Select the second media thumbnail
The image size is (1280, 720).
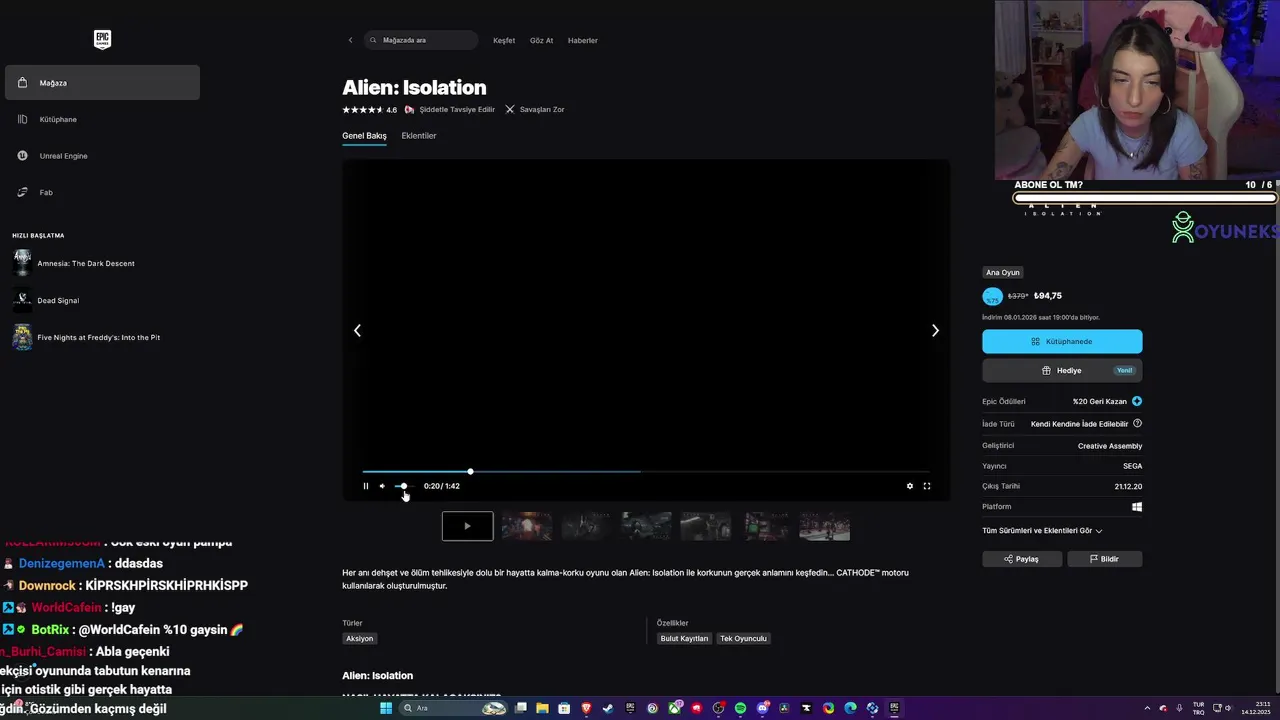click(x=527, y=526)
